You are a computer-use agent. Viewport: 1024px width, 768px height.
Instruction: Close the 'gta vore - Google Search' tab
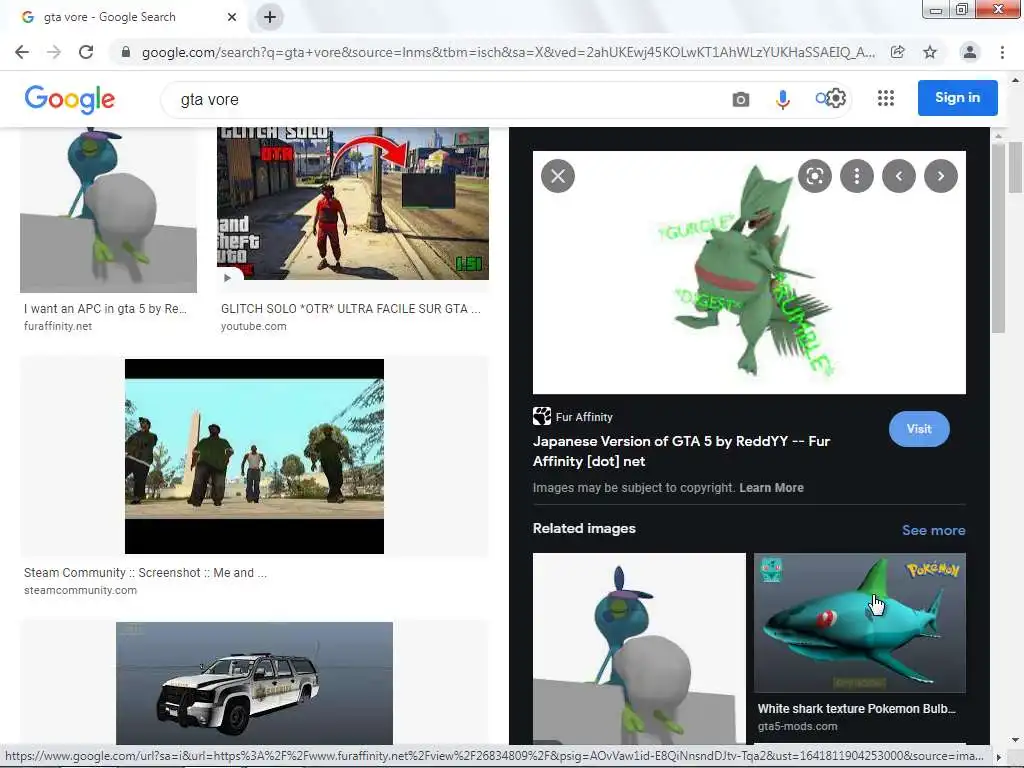(232, 17)
